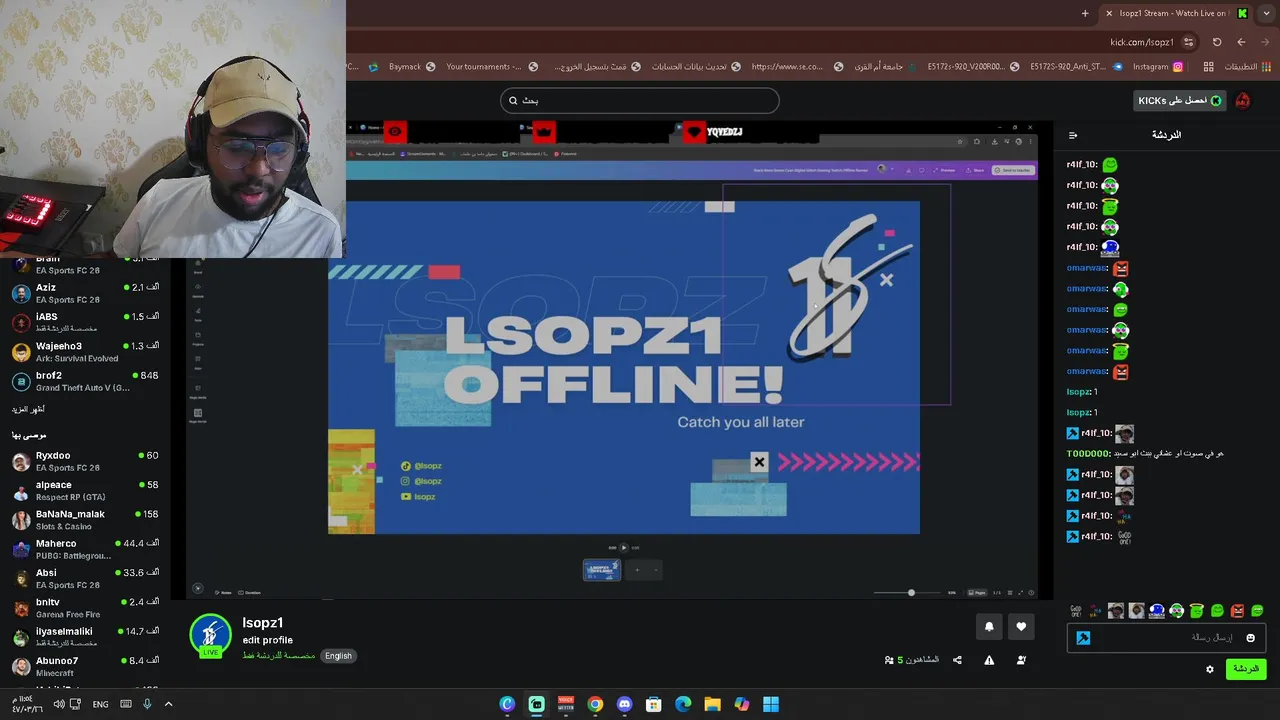
Task: Open the browser tab search dropdown arrow
Action: [1266, 13]
